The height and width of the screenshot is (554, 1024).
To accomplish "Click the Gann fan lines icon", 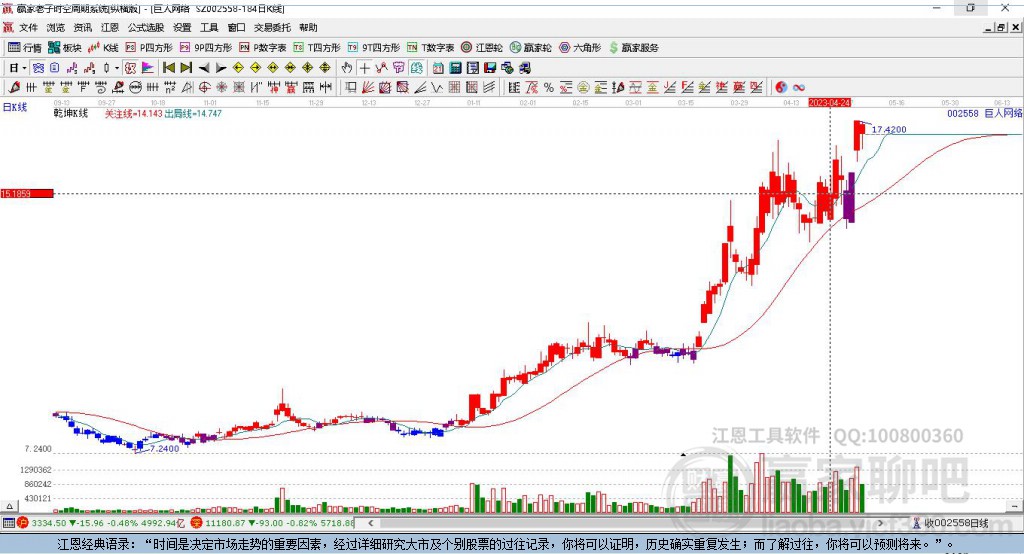I will pyautogui.click(x=368, y=87).
